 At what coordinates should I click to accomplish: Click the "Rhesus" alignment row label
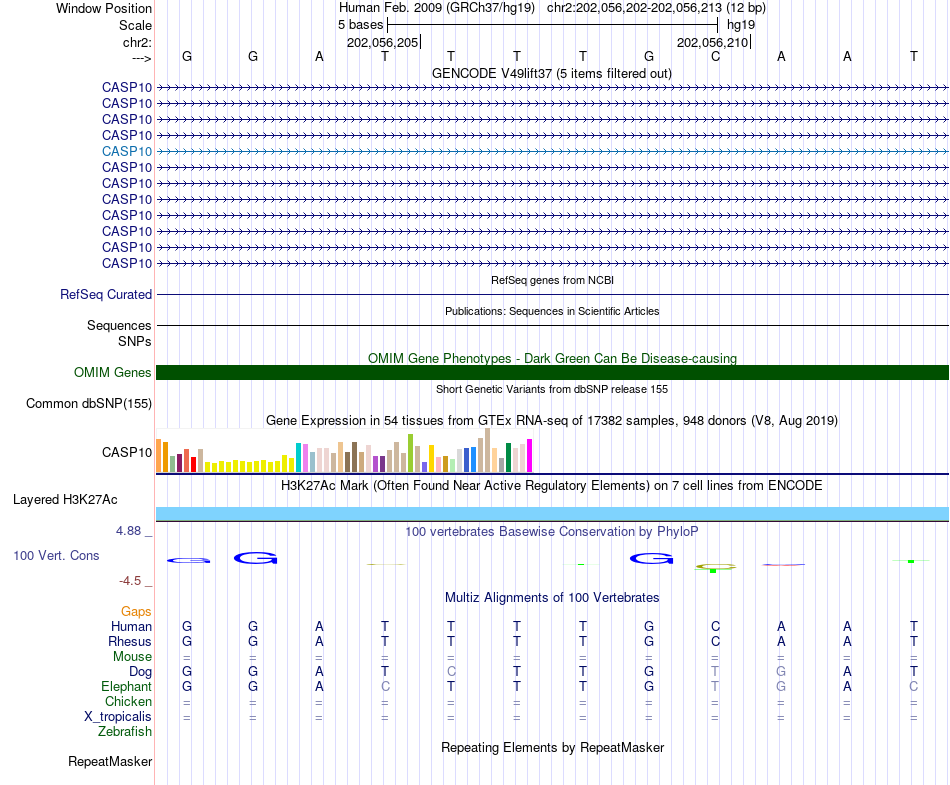[x=130, y=641]
